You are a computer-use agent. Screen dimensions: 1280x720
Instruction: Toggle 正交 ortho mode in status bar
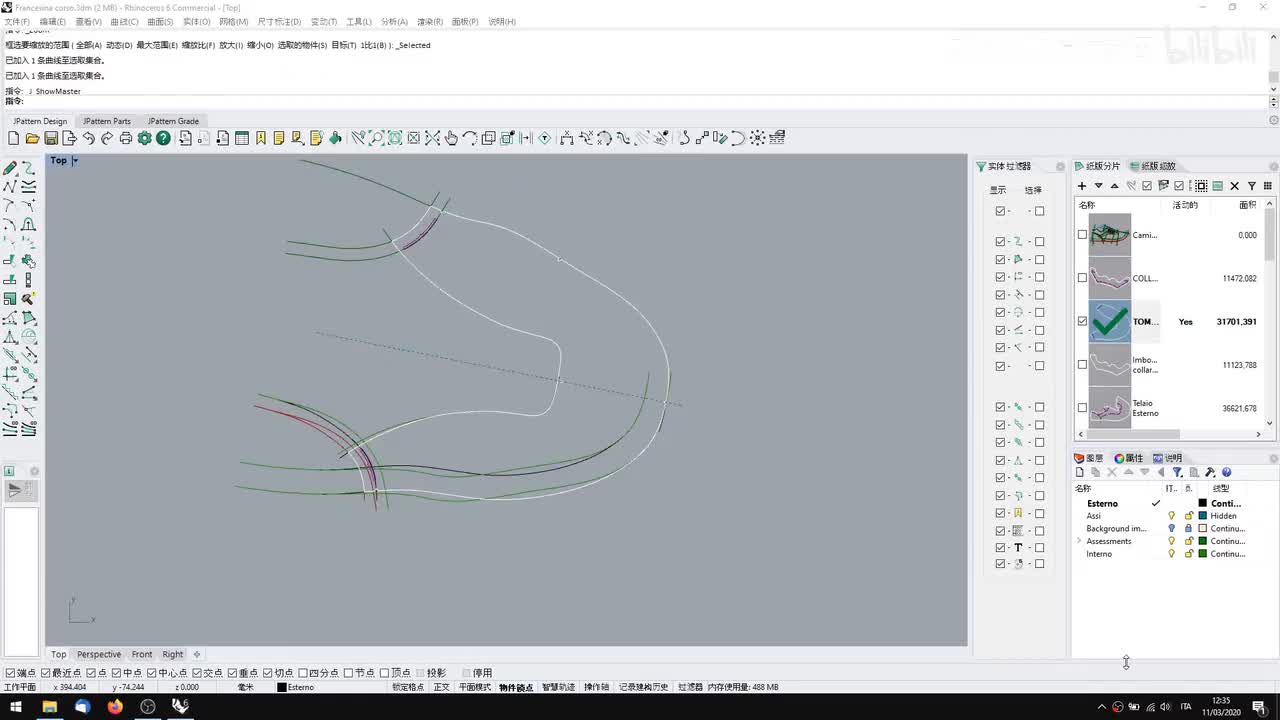[441, 687]
